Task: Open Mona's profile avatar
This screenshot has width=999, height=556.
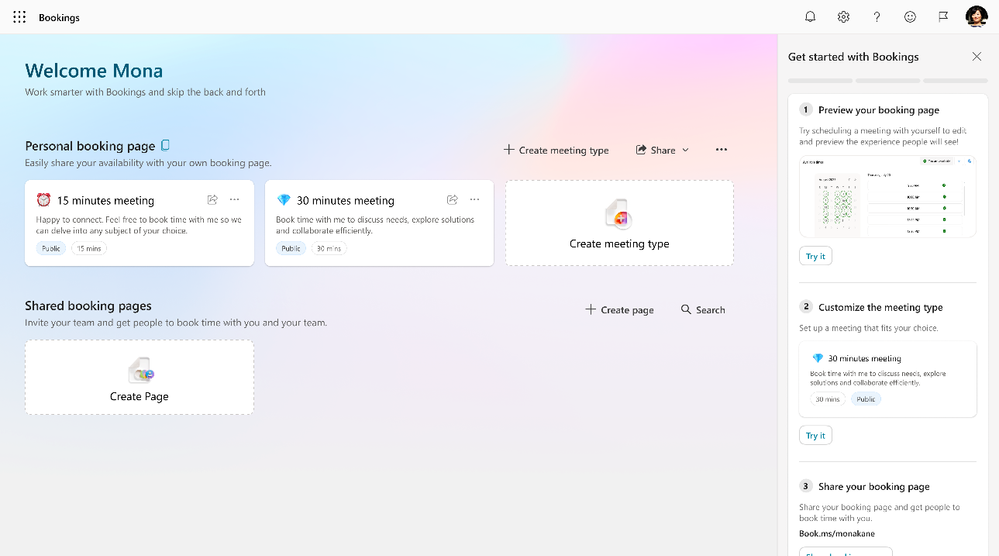Action: (976, 17)
